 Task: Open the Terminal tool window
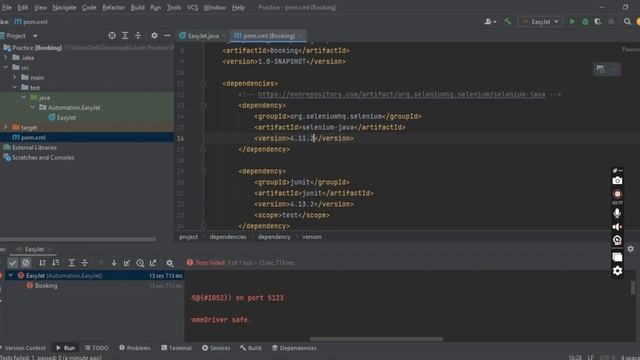click(176, 348)
